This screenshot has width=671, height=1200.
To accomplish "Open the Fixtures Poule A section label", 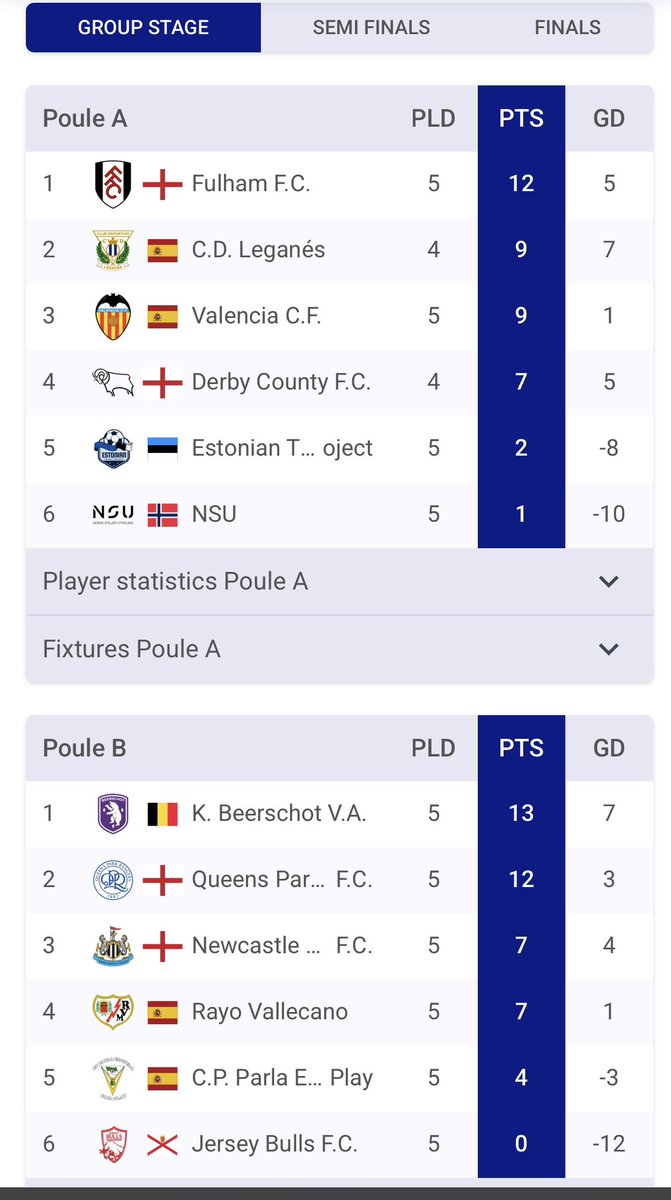I will tap(131, 649).
